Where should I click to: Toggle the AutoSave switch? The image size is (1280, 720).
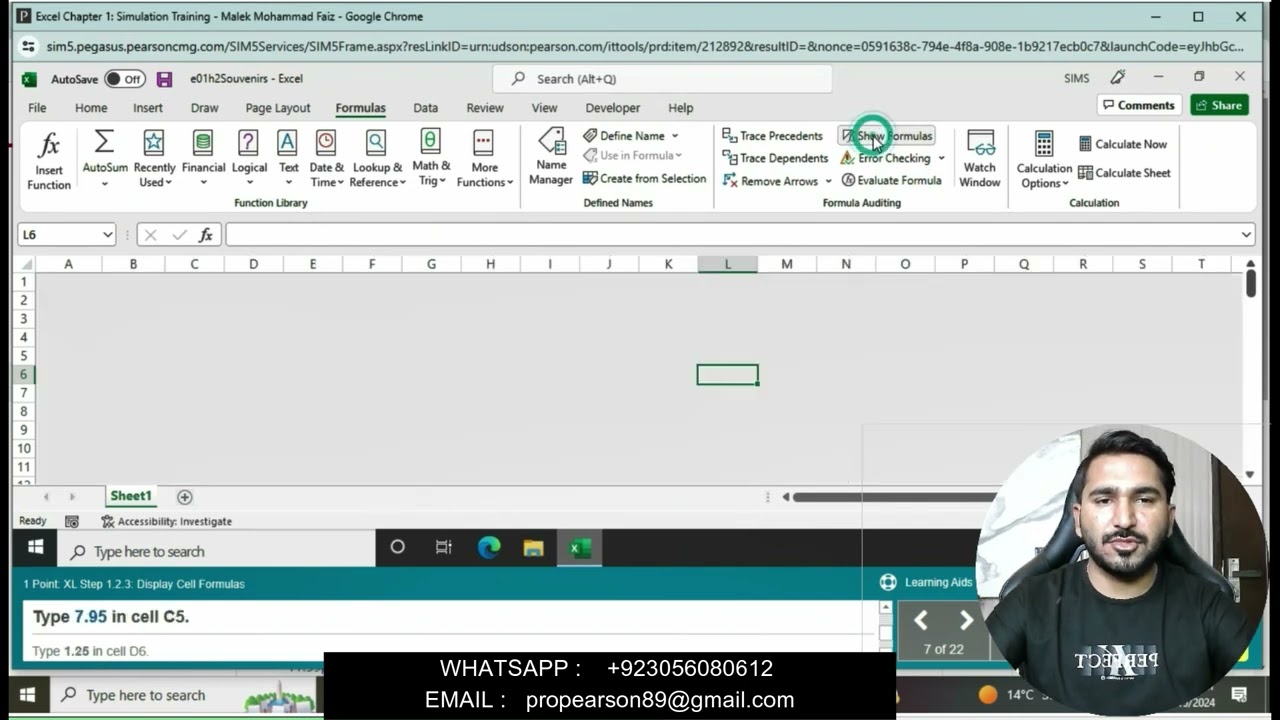(125, 79)
